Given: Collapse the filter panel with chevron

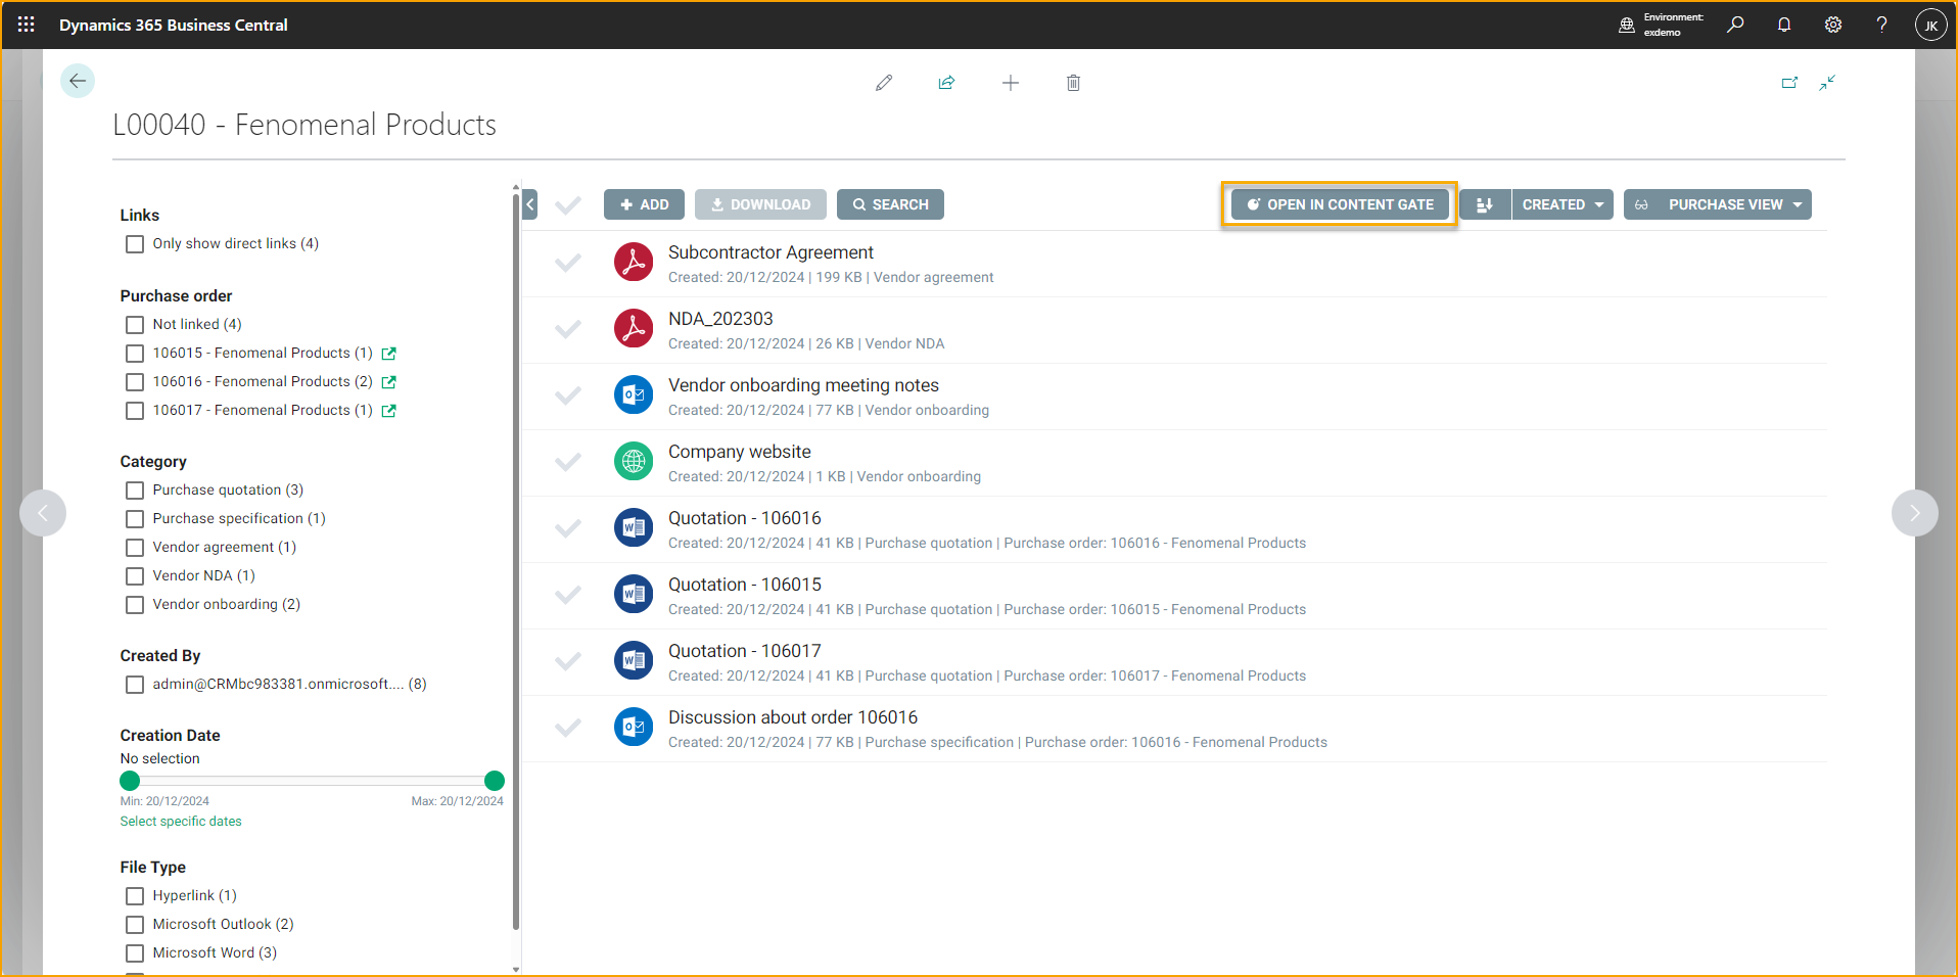Looking at the screenshot, I should (530, 205).
